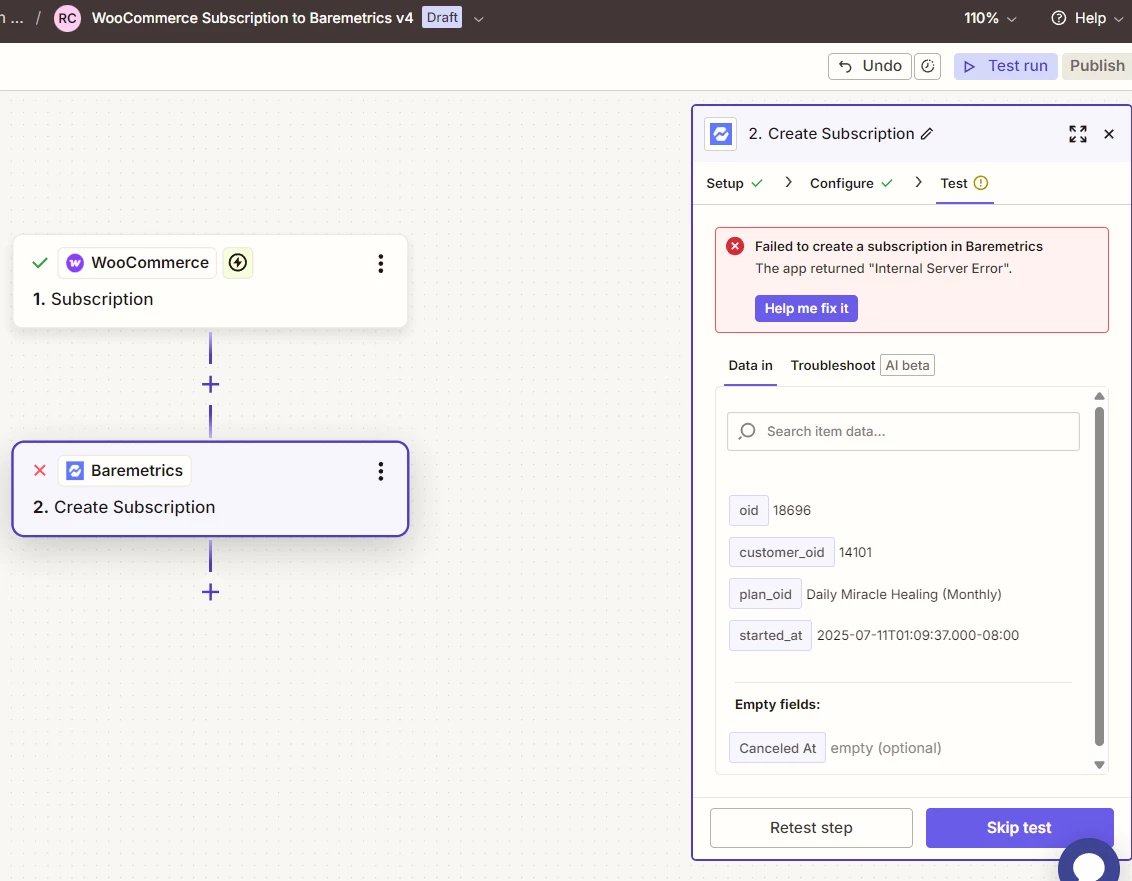
Task: Click the red X status on Baremetrics step
Action: coord(40,471)
